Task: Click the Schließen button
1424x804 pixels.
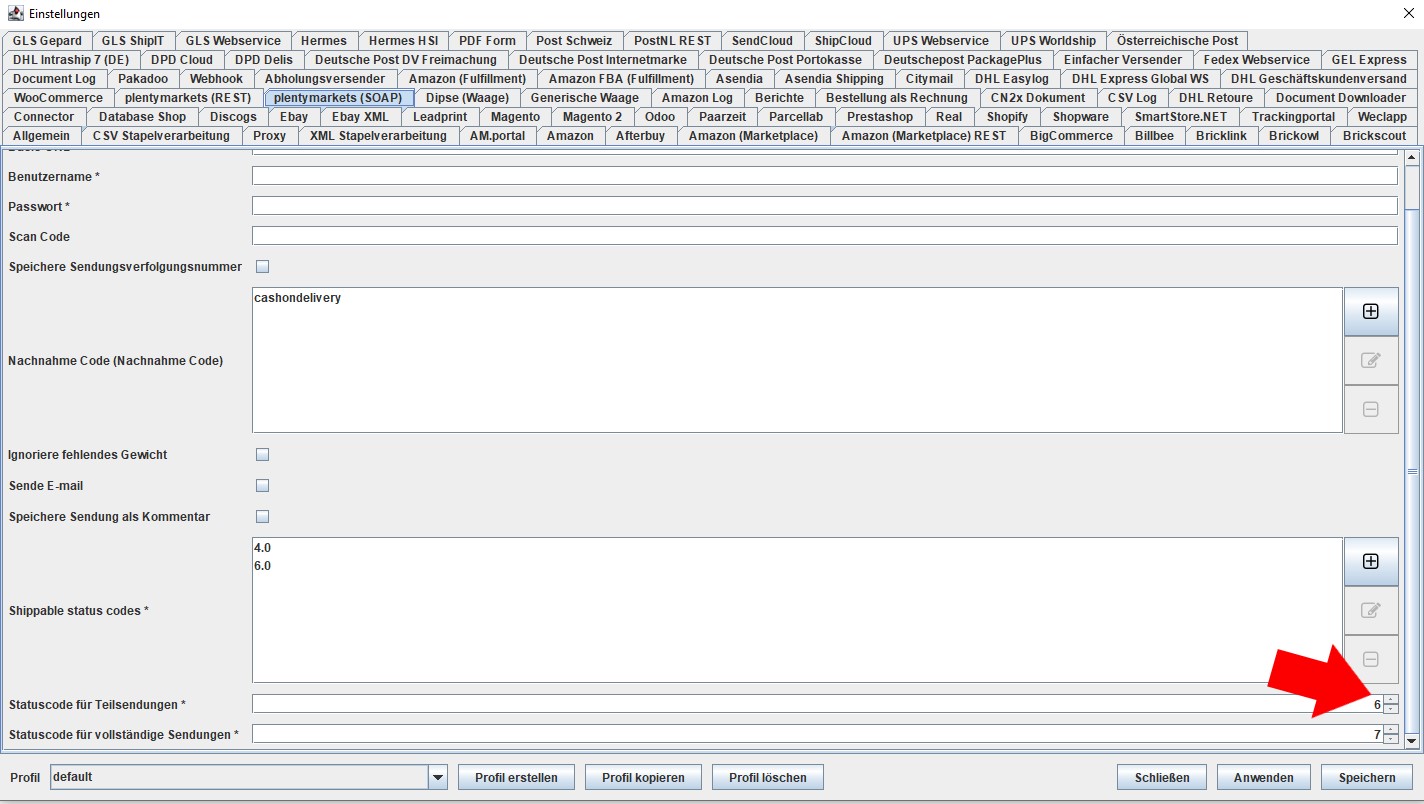Action: click(x=1162, y=777)
